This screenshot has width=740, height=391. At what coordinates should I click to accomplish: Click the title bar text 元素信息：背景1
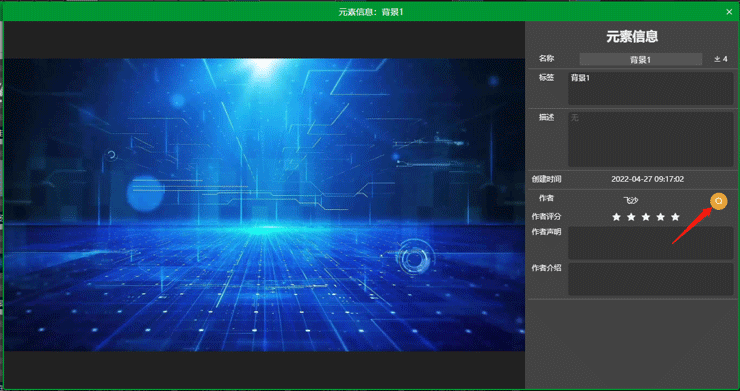click(371, 12)
